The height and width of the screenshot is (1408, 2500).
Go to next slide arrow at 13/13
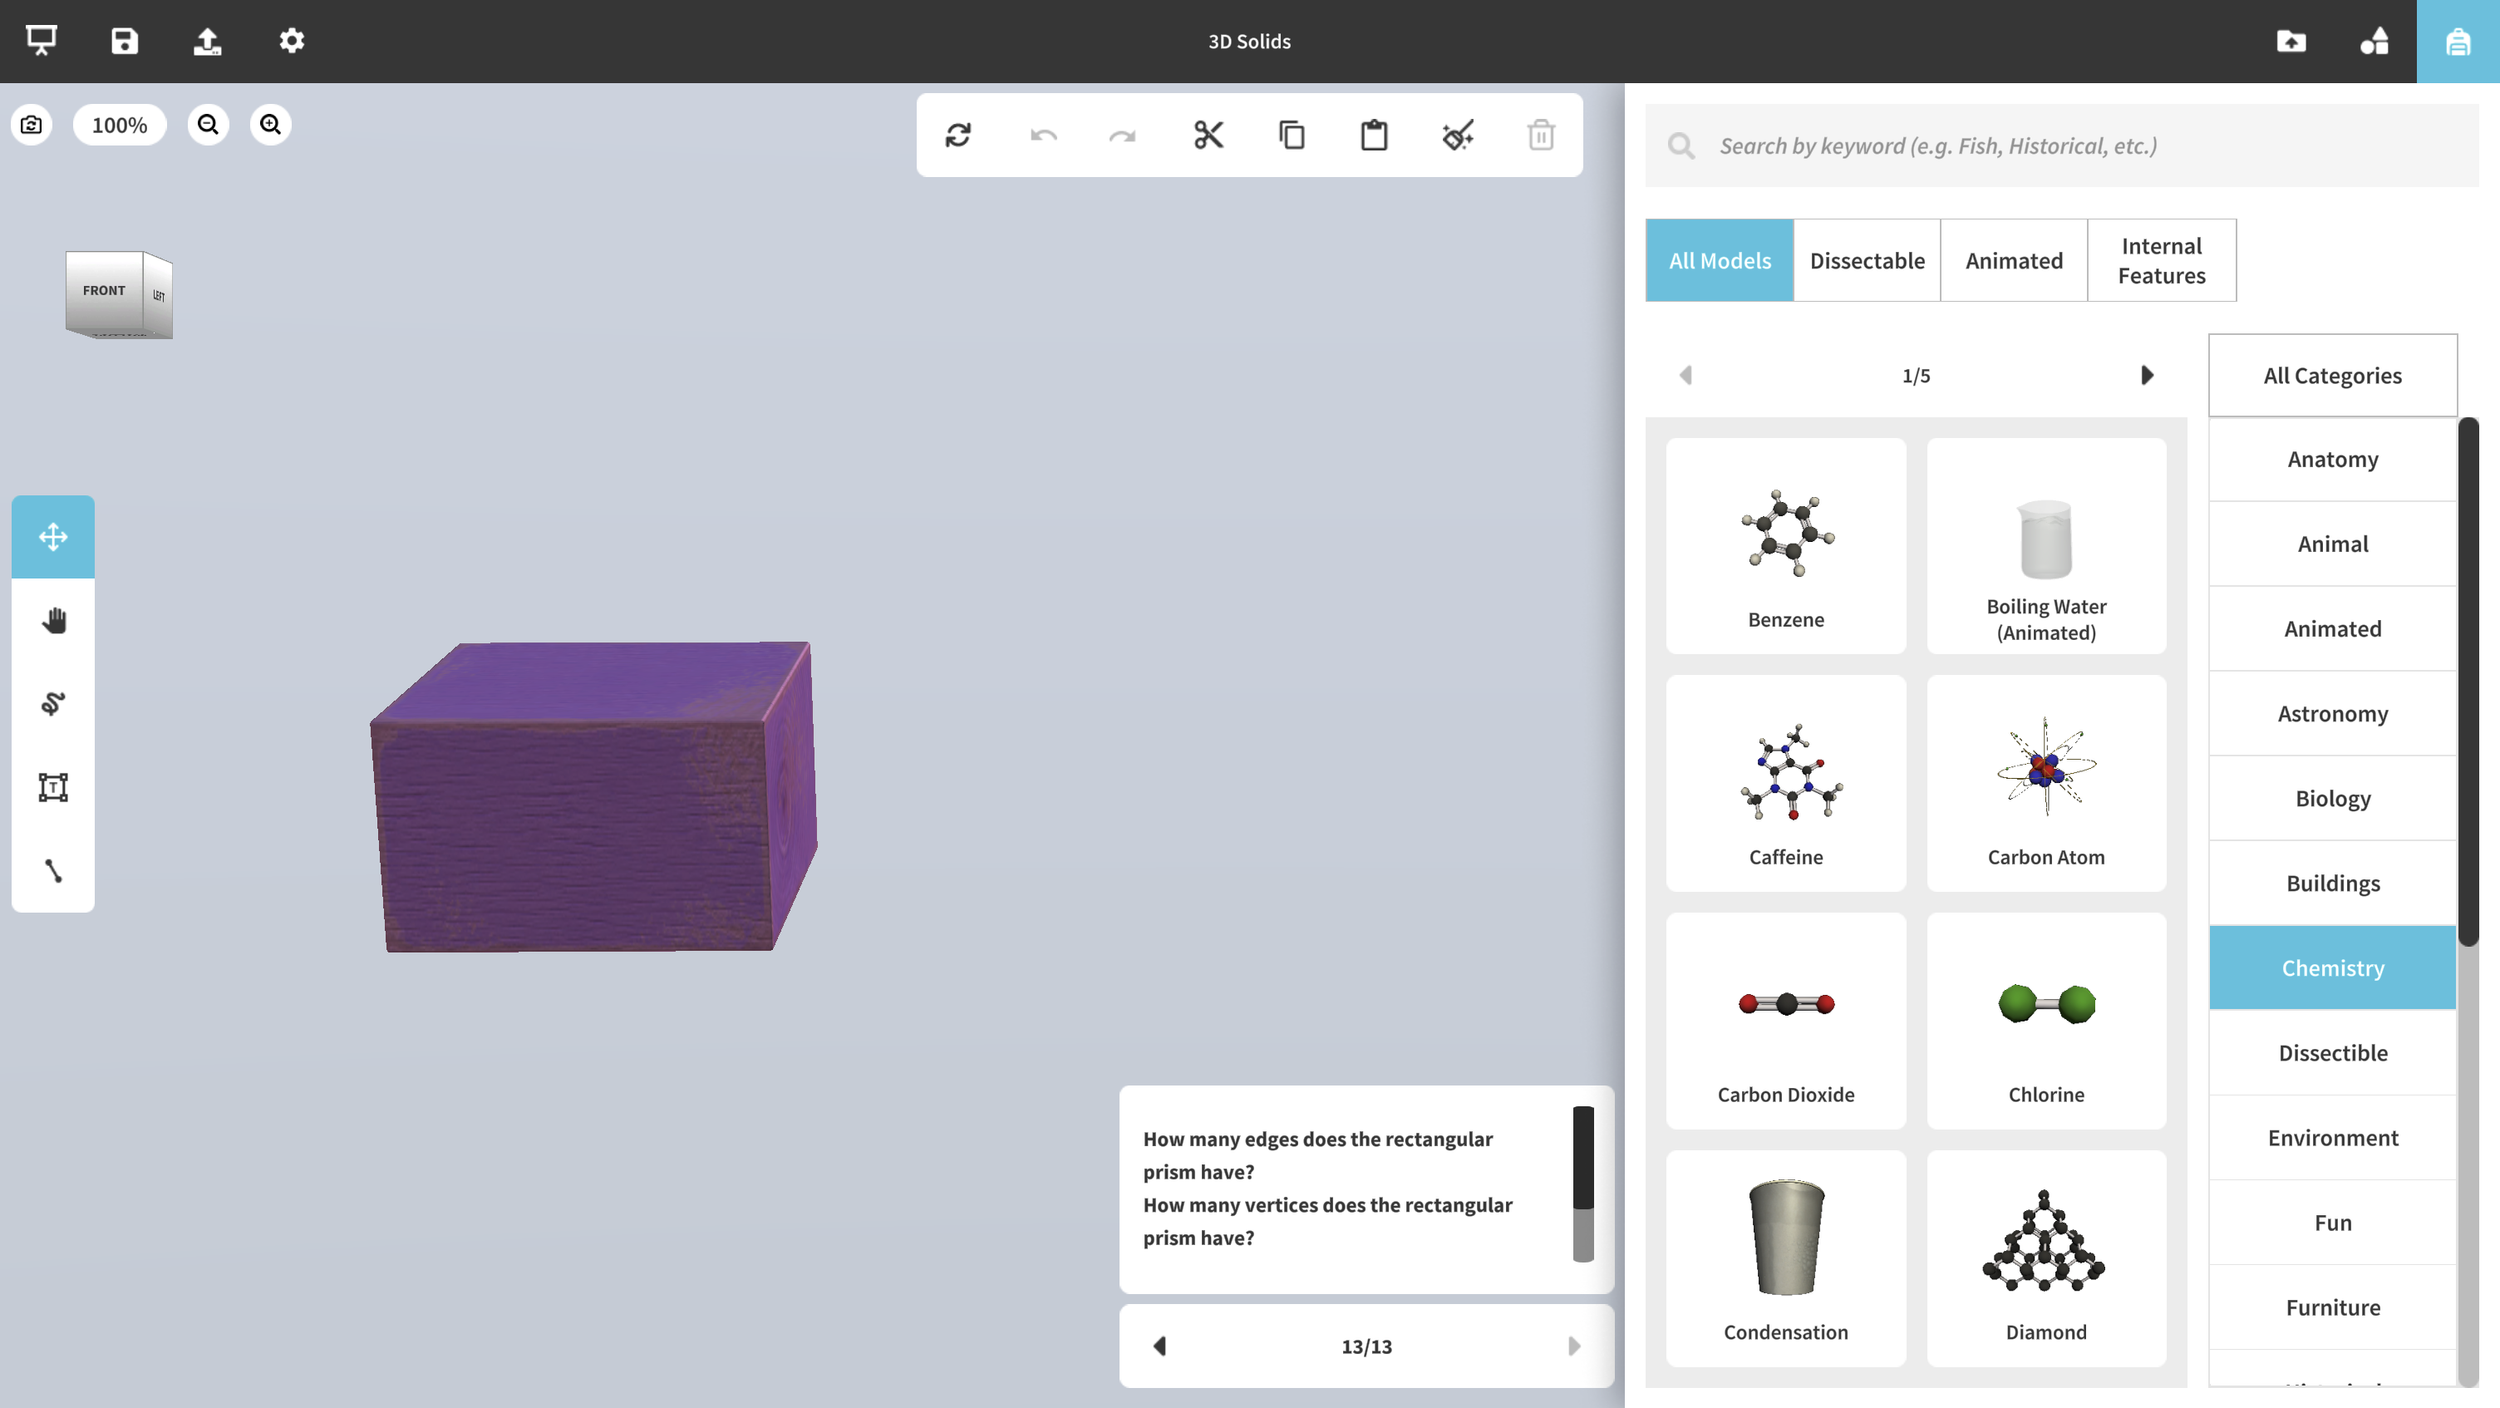(x=1574, y=1346)
